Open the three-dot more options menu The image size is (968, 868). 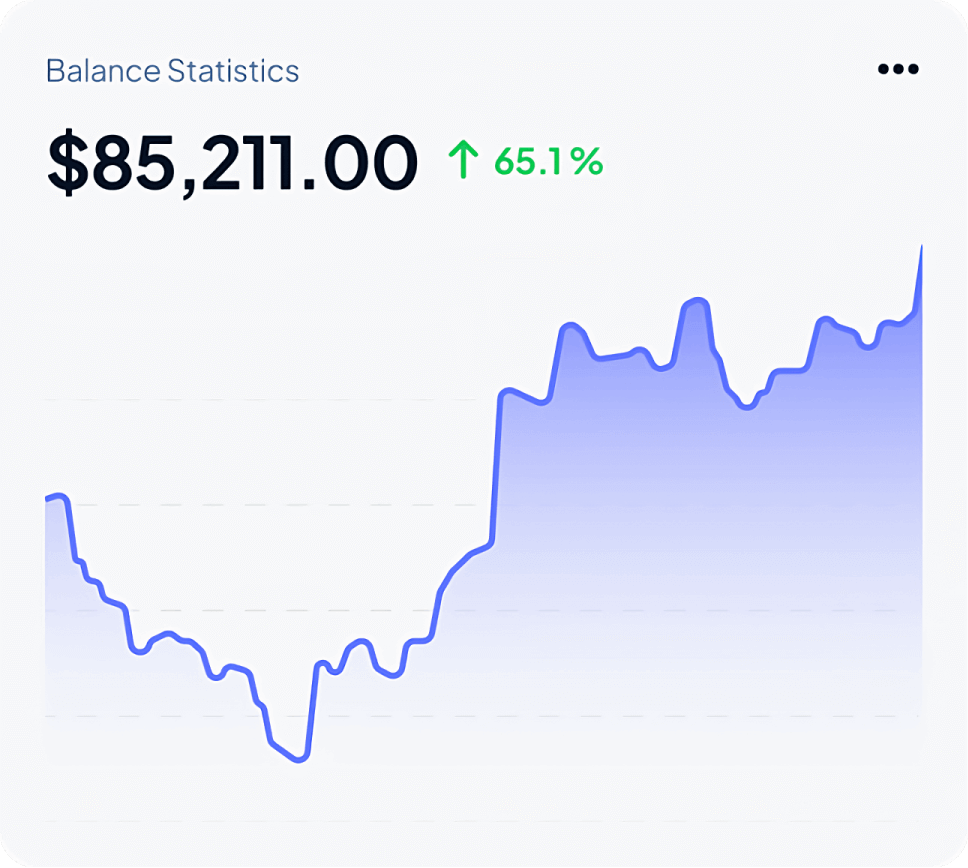click(897, 69)
